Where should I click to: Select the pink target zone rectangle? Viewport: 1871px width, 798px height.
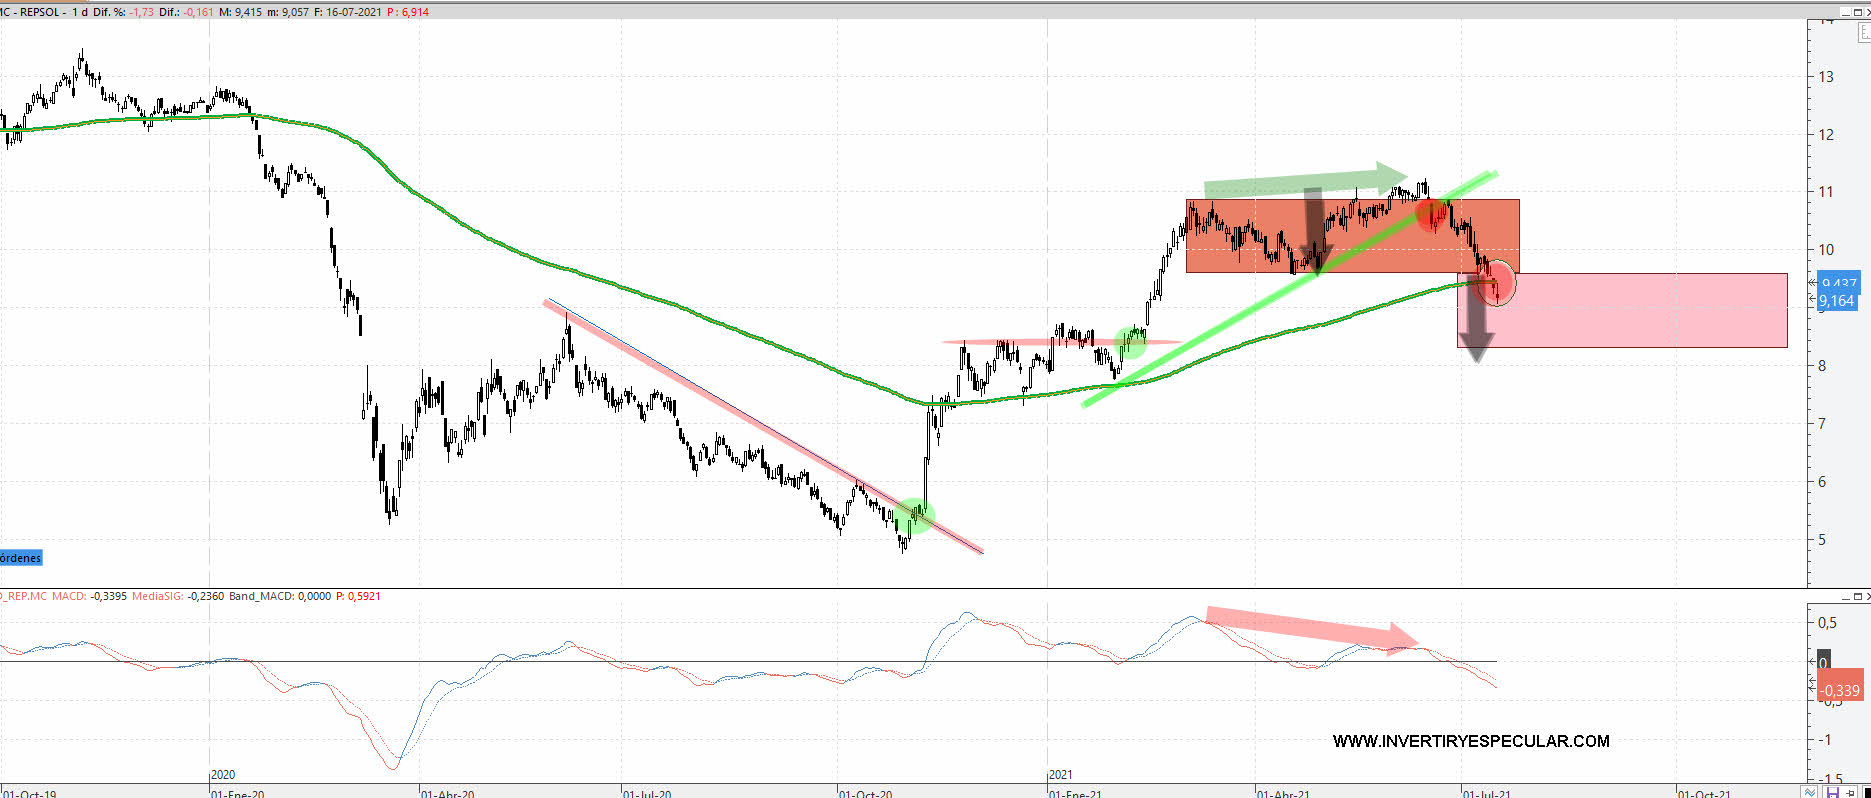coord(1640,311)
